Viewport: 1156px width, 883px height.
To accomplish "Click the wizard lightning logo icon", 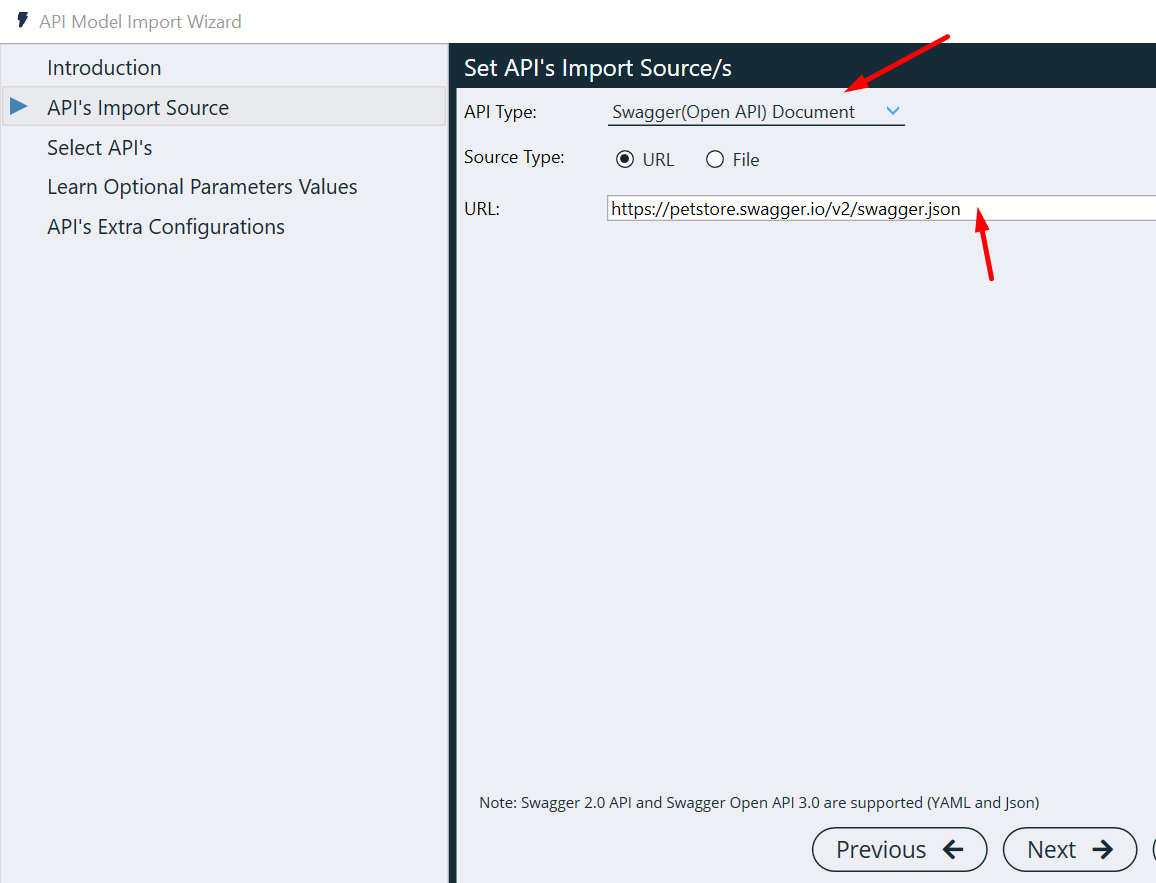I will pos(22,20).
